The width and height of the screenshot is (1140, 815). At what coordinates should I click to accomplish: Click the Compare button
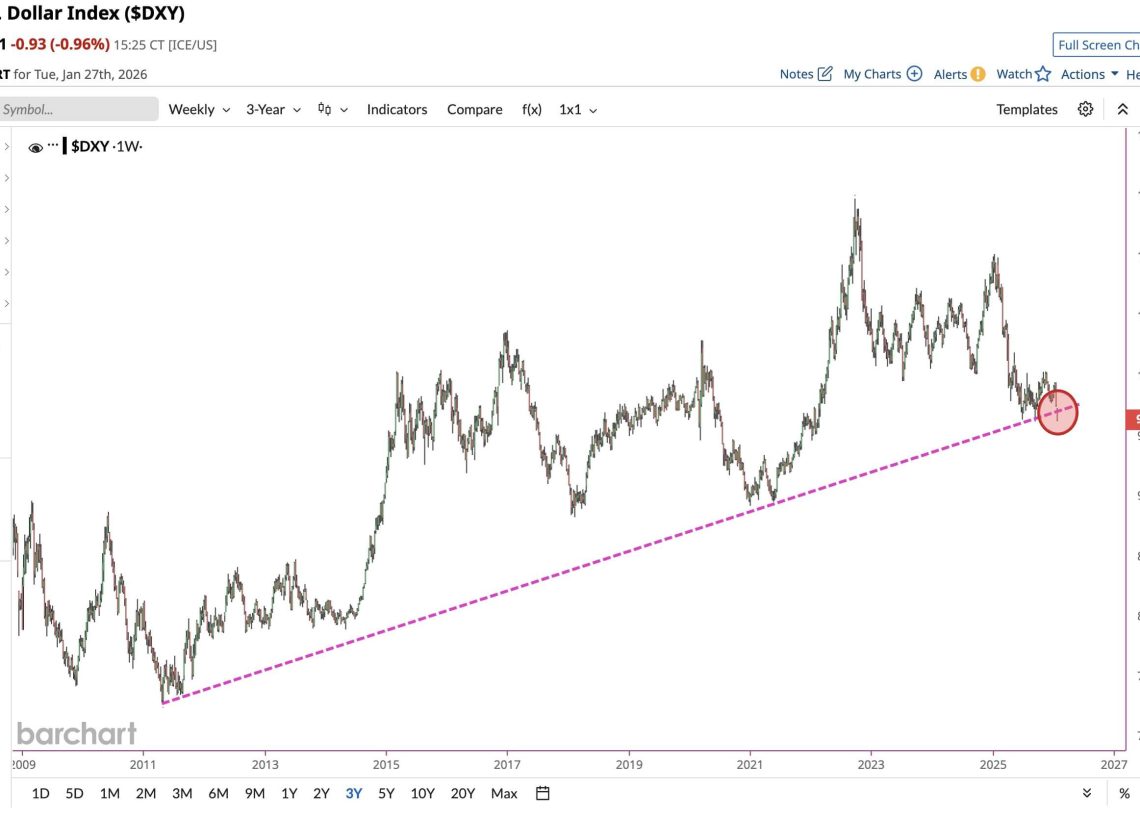click(x=474, y=109)
